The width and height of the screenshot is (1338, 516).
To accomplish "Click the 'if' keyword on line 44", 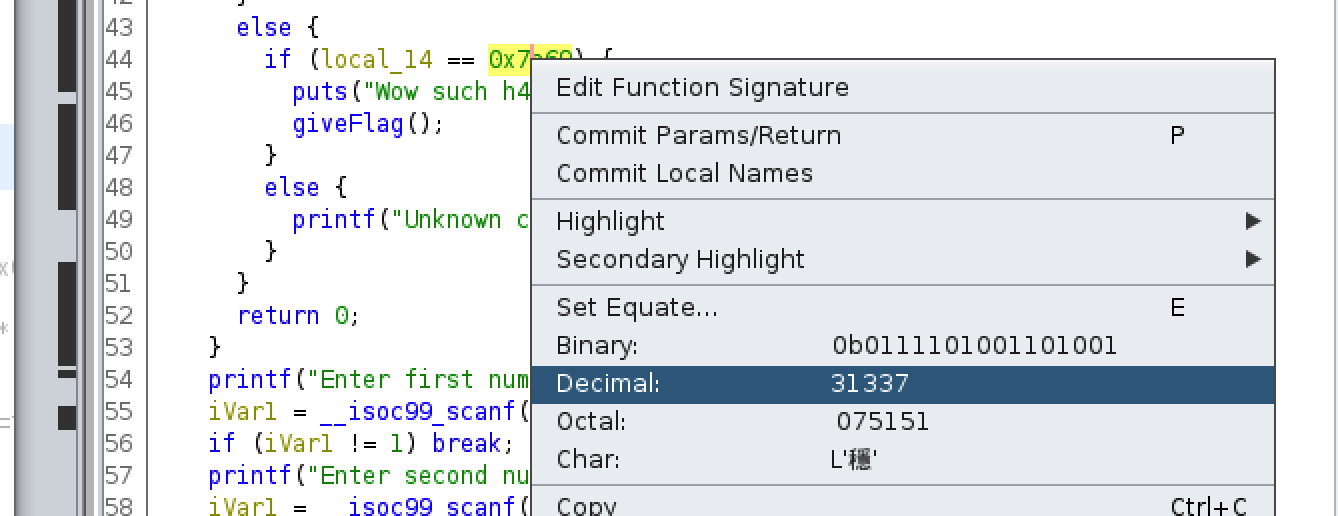I will click(278, 60).
